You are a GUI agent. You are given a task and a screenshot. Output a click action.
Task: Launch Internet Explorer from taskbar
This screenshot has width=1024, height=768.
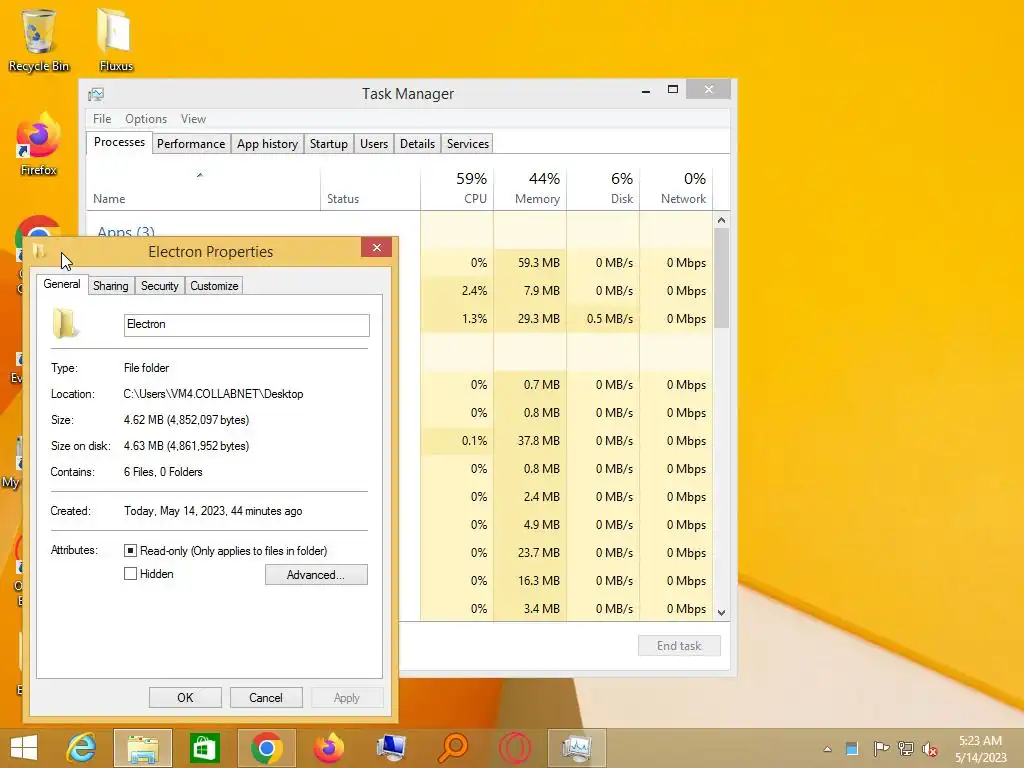81,748
